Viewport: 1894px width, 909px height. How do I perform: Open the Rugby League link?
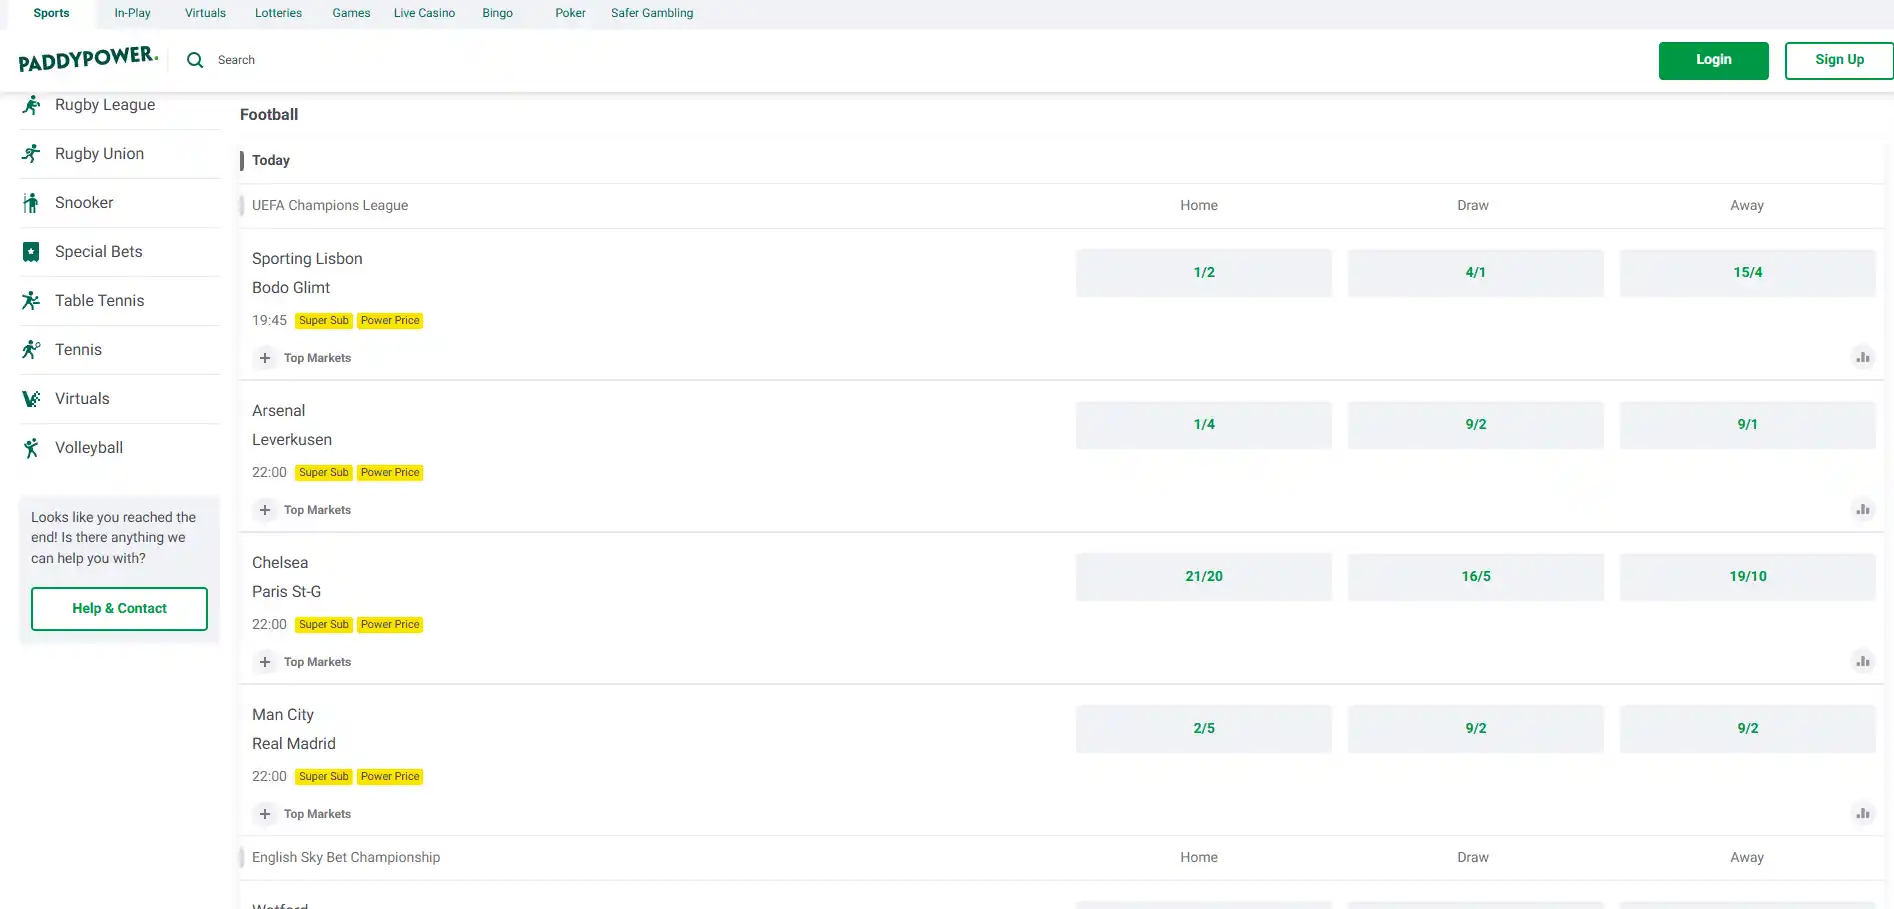tap(105, 105)
